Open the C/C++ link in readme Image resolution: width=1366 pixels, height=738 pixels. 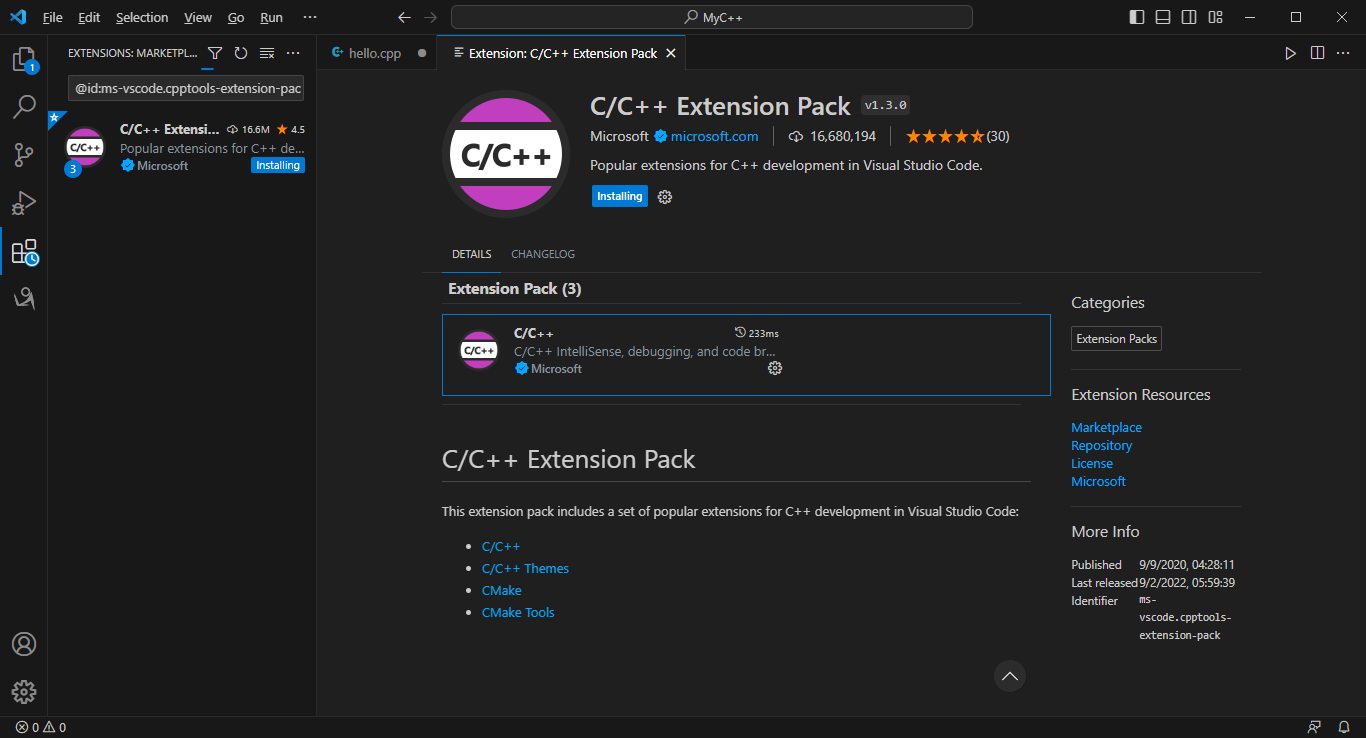[x=501, y=546]
